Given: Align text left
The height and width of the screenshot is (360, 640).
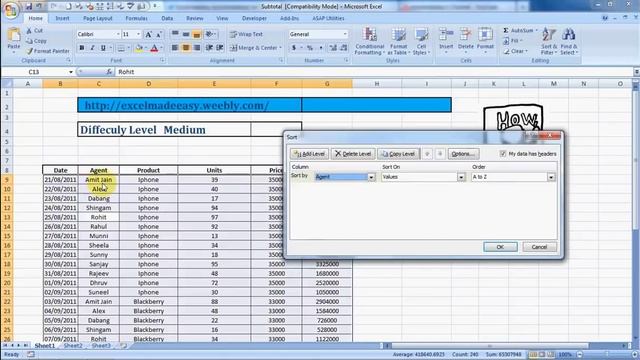Looking at the screenshot, I should [x=175, y=48].
